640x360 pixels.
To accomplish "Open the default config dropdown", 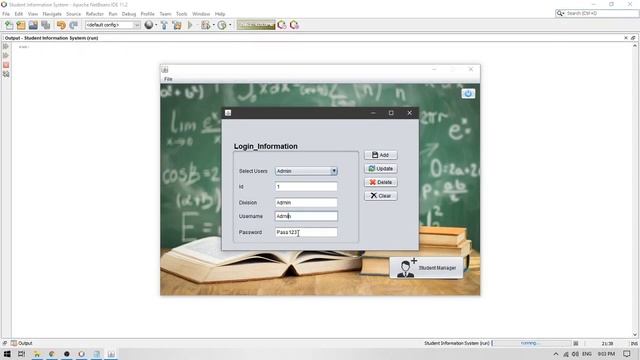I will point(113,25).
